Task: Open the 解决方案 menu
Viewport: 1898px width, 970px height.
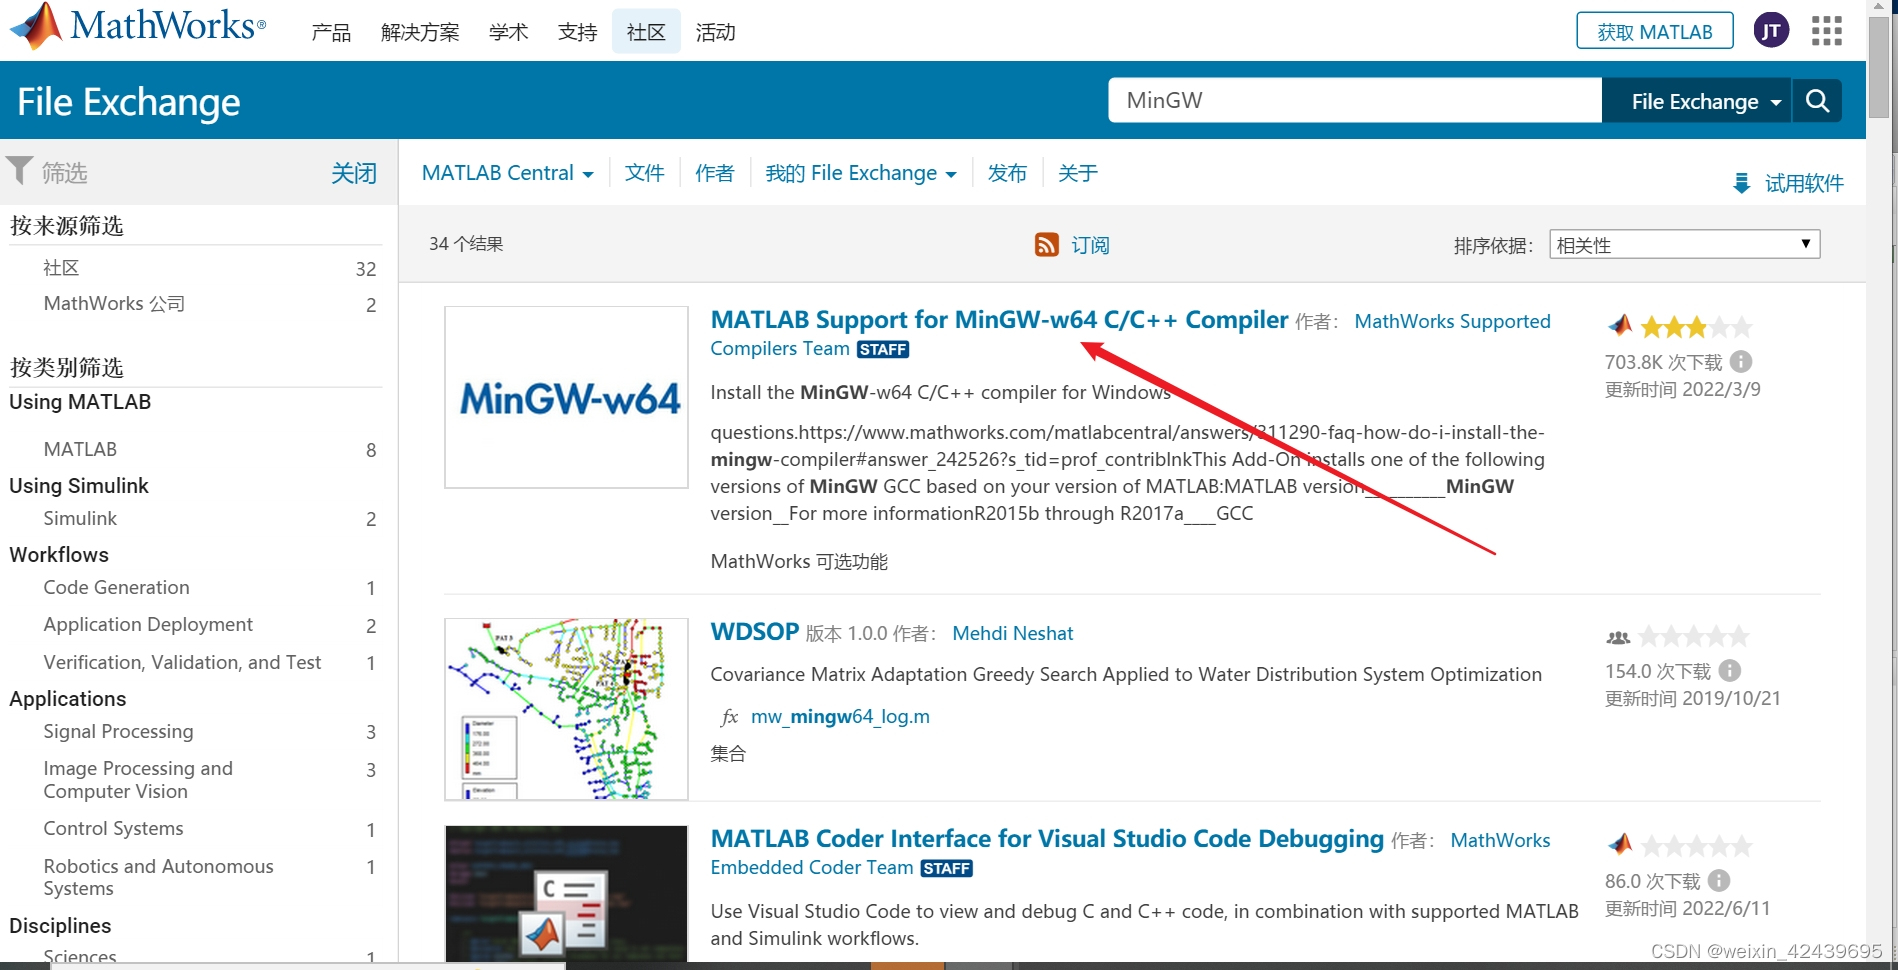Action: (x=420, y=33)
